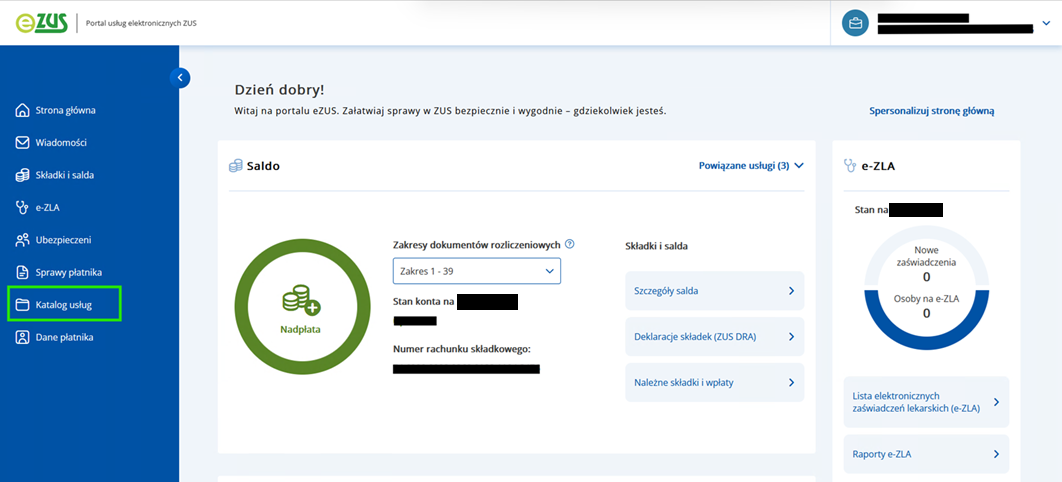Open Szczegóły salda
The width and height of the screenshot is (1062, 482).
[x=714, y=291]
